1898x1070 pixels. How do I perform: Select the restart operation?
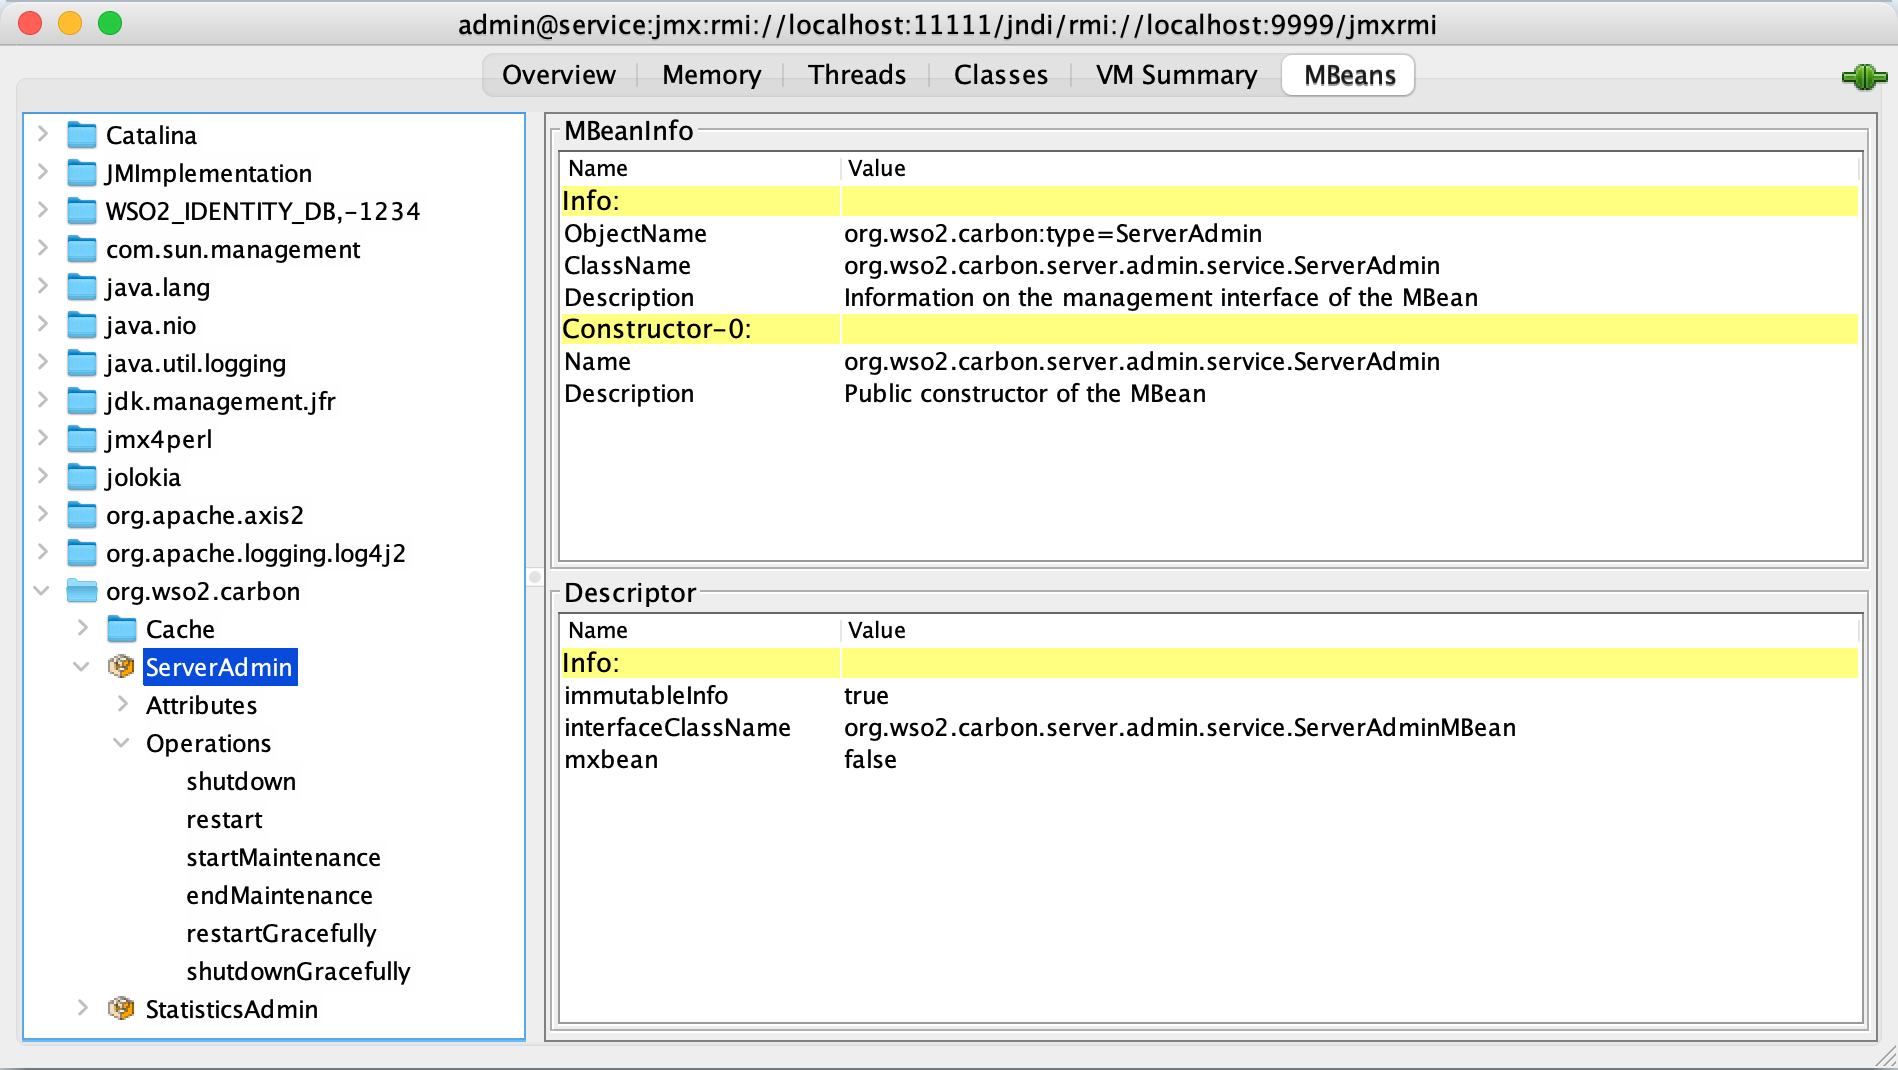224,819
